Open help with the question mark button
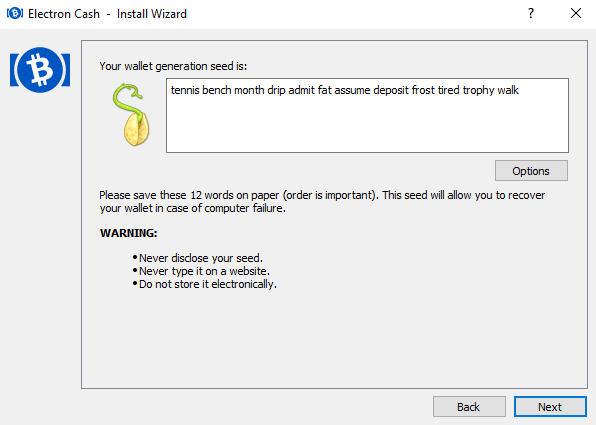 tap(531, 14)
